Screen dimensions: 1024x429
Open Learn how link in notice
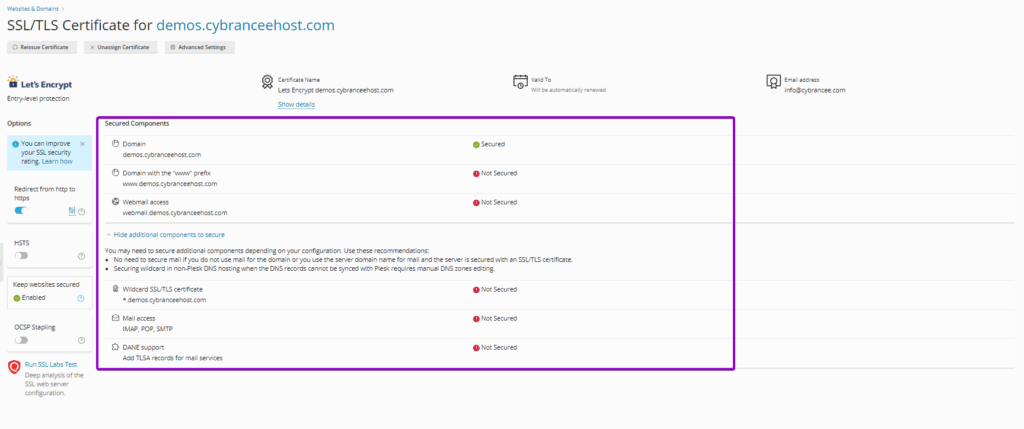[x=57, y=161]
